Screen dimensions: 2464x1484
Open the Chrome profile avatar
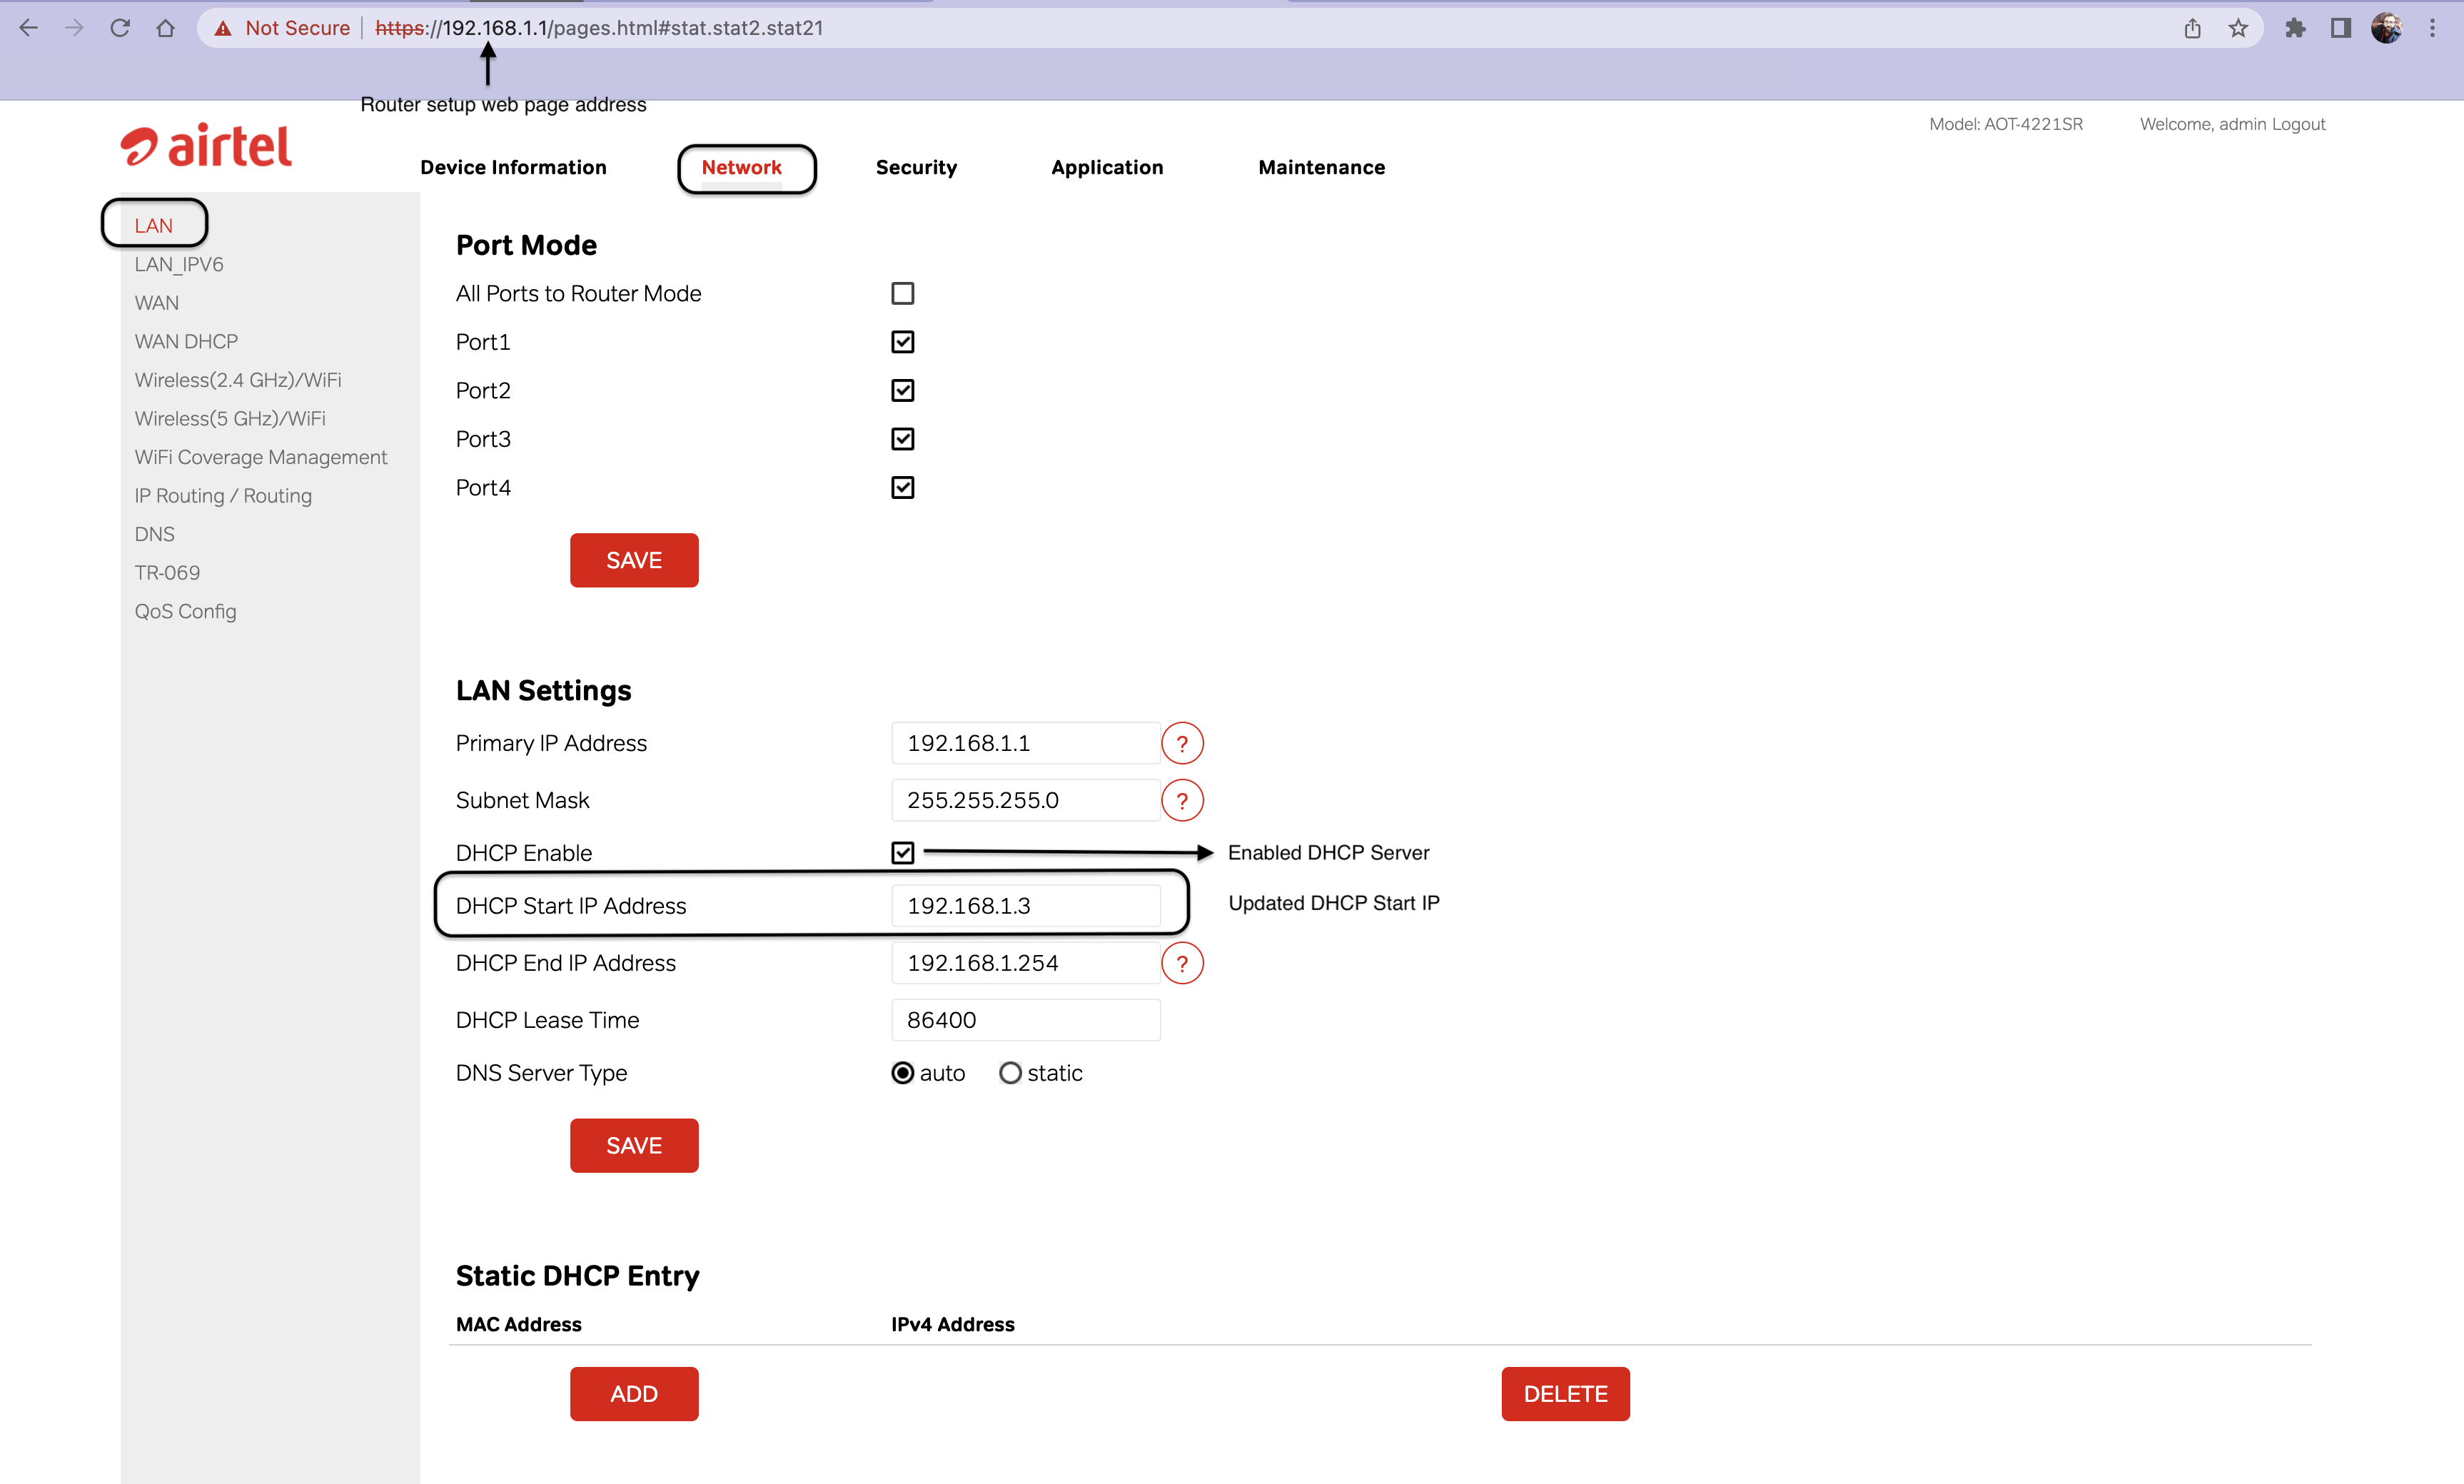pyautogui.click(x=2386, y=28)
